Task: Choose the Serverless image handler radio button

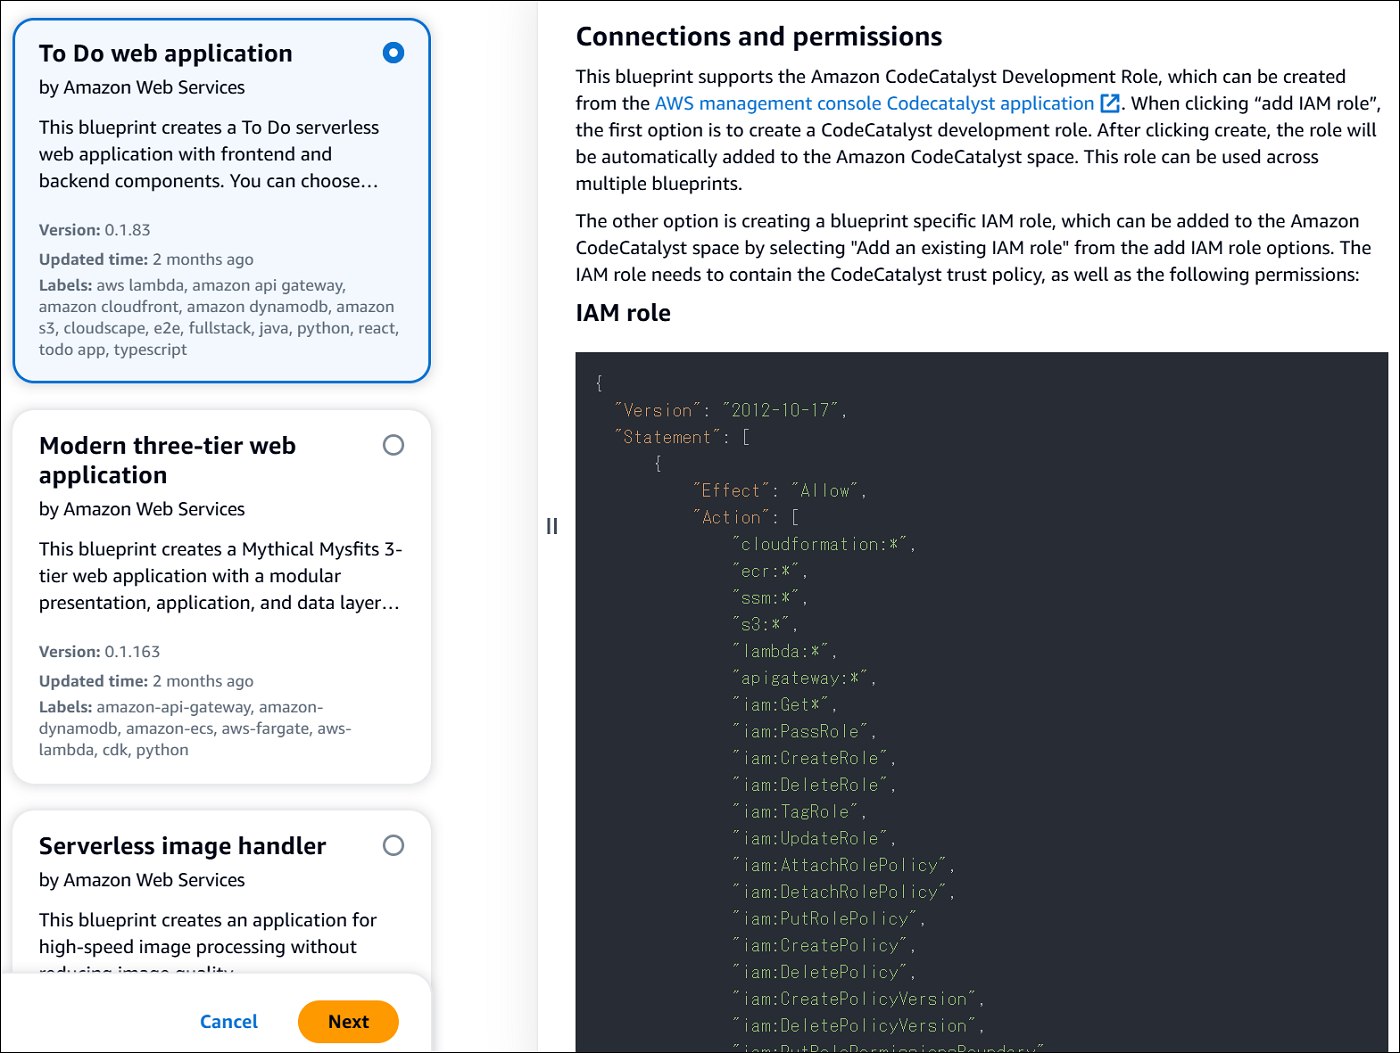Action: 393,846
